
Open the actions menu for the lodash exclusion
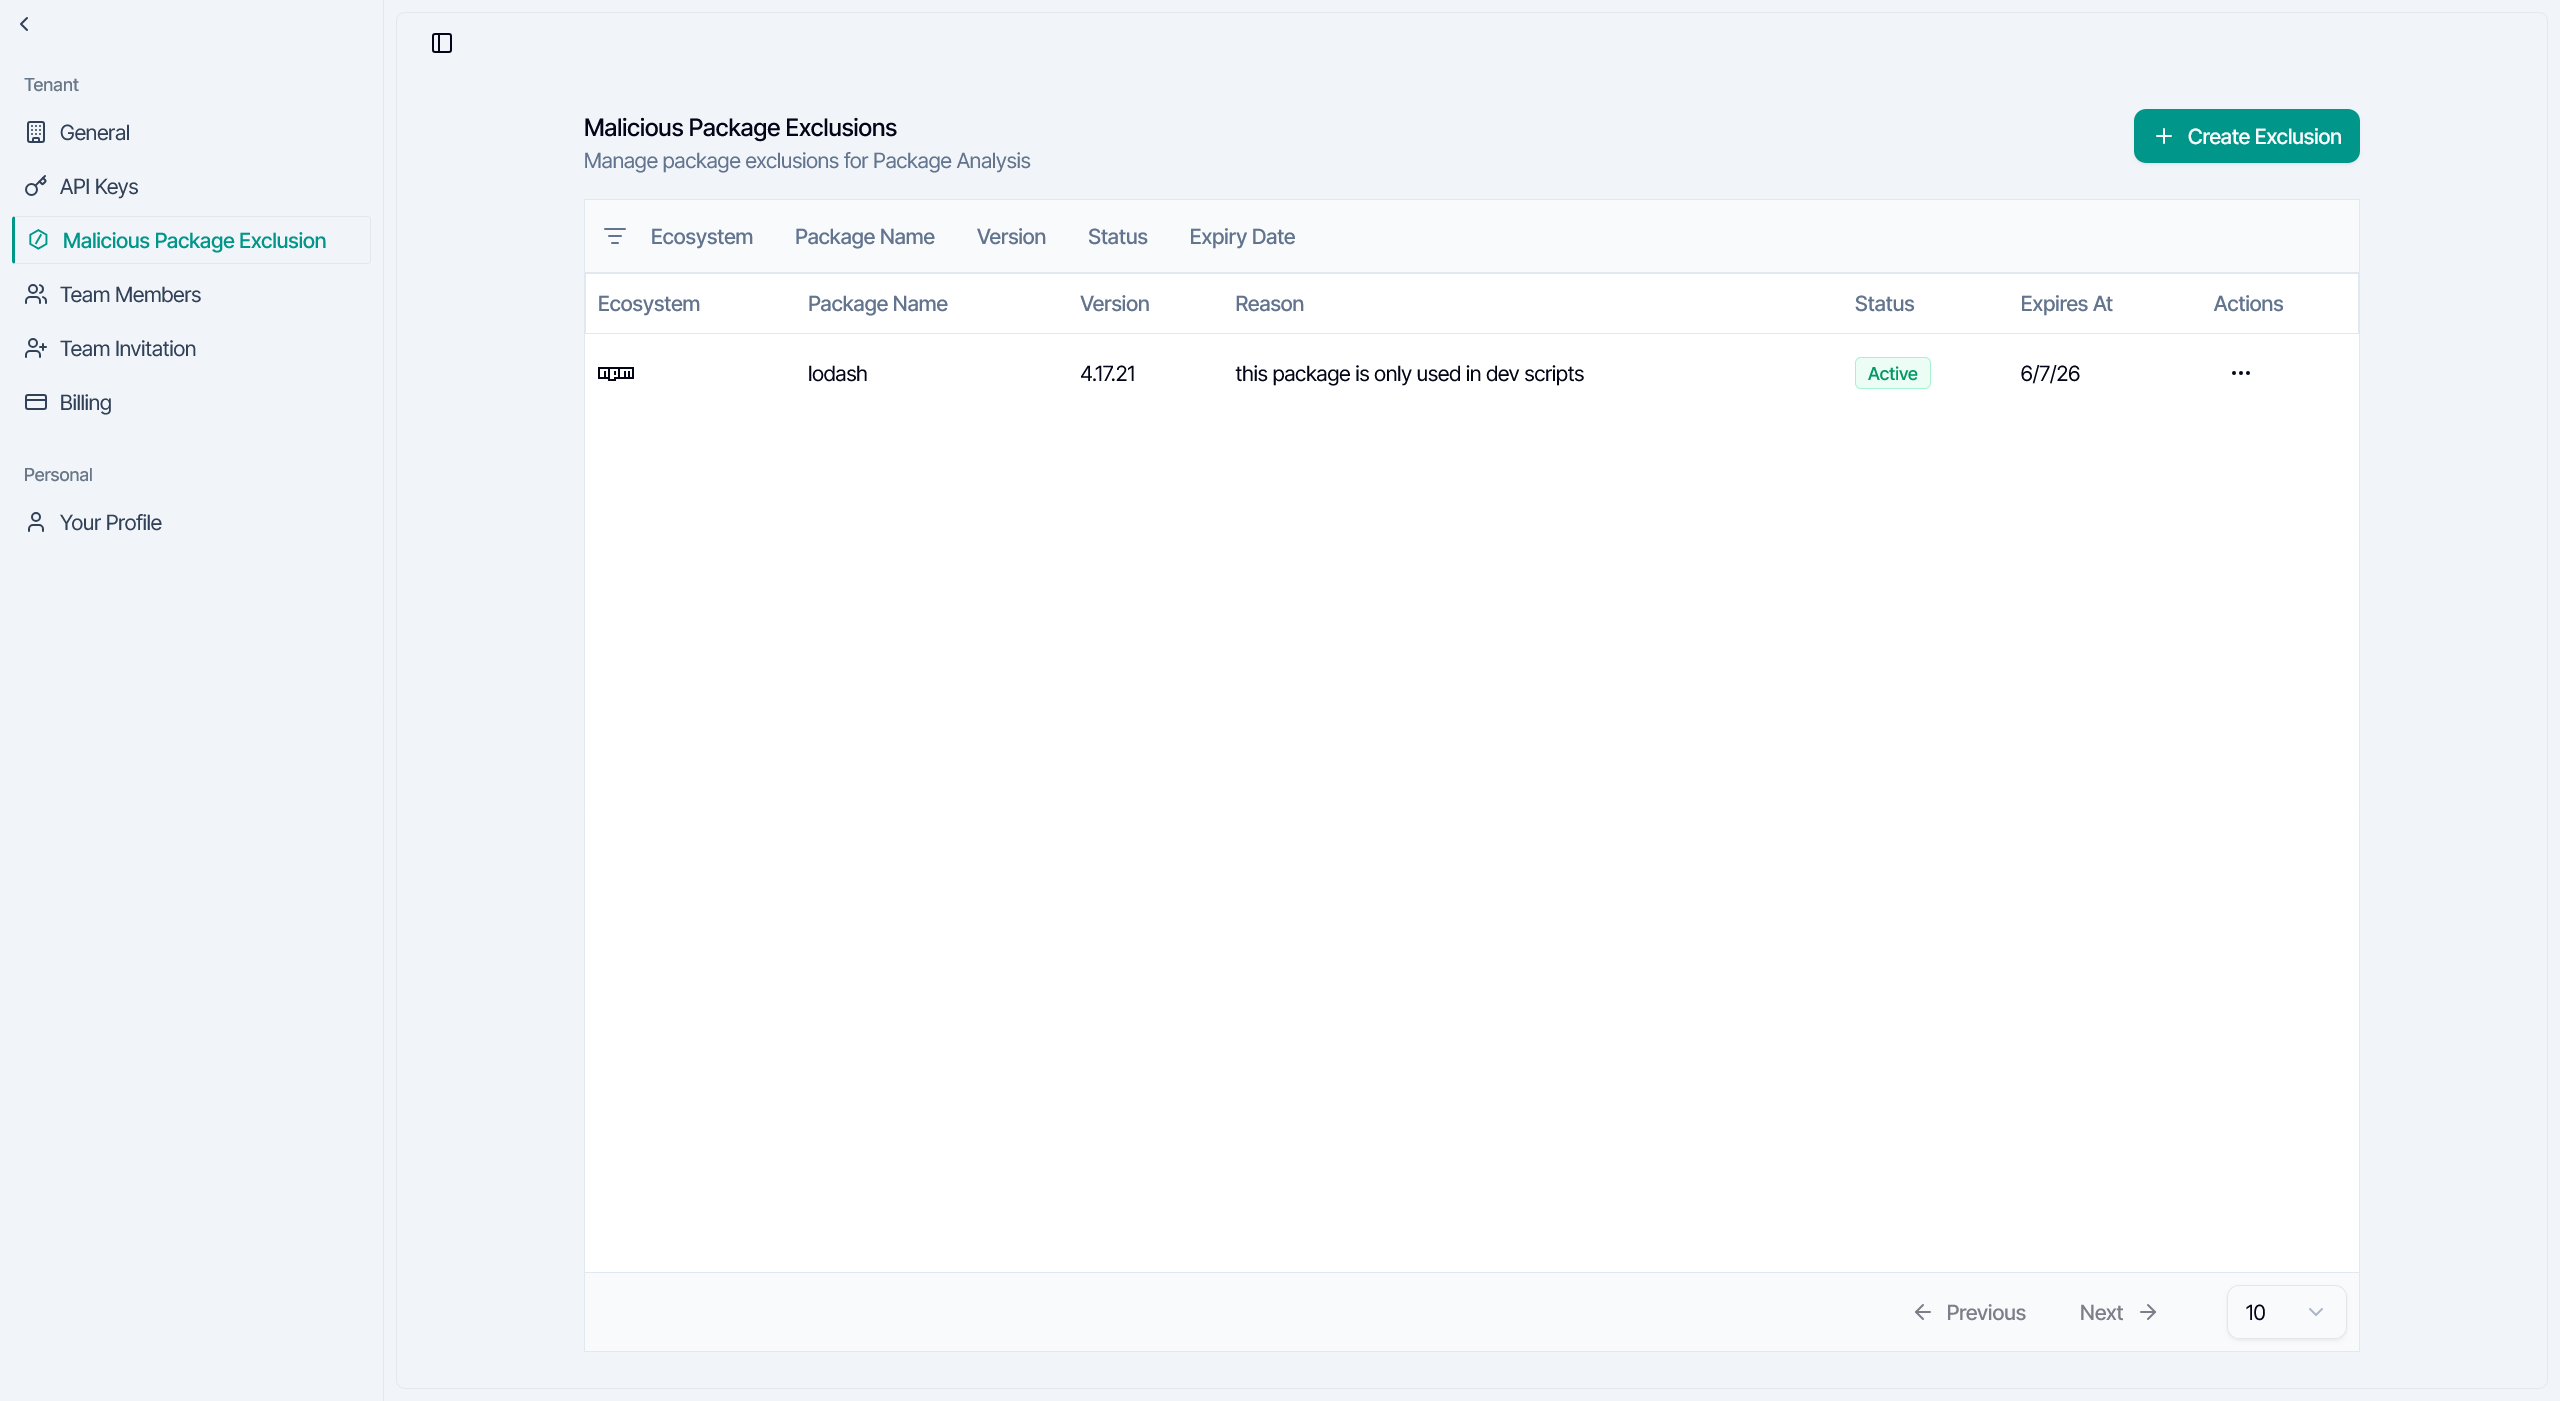click(2240, 372)
